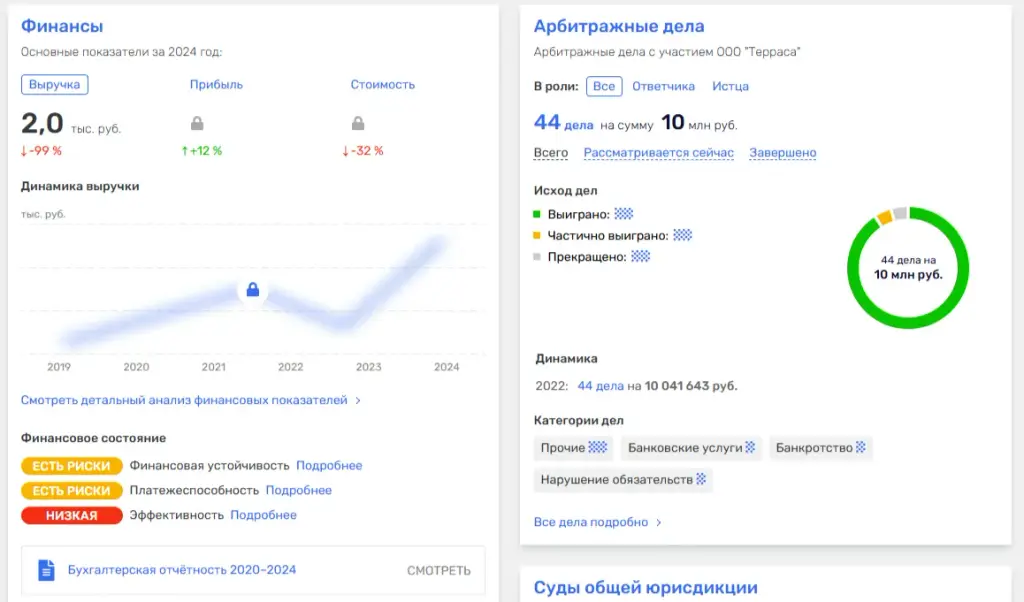
Task: Open Смотреть детальный анализ финансовых показателей
Action: point(184,400)
